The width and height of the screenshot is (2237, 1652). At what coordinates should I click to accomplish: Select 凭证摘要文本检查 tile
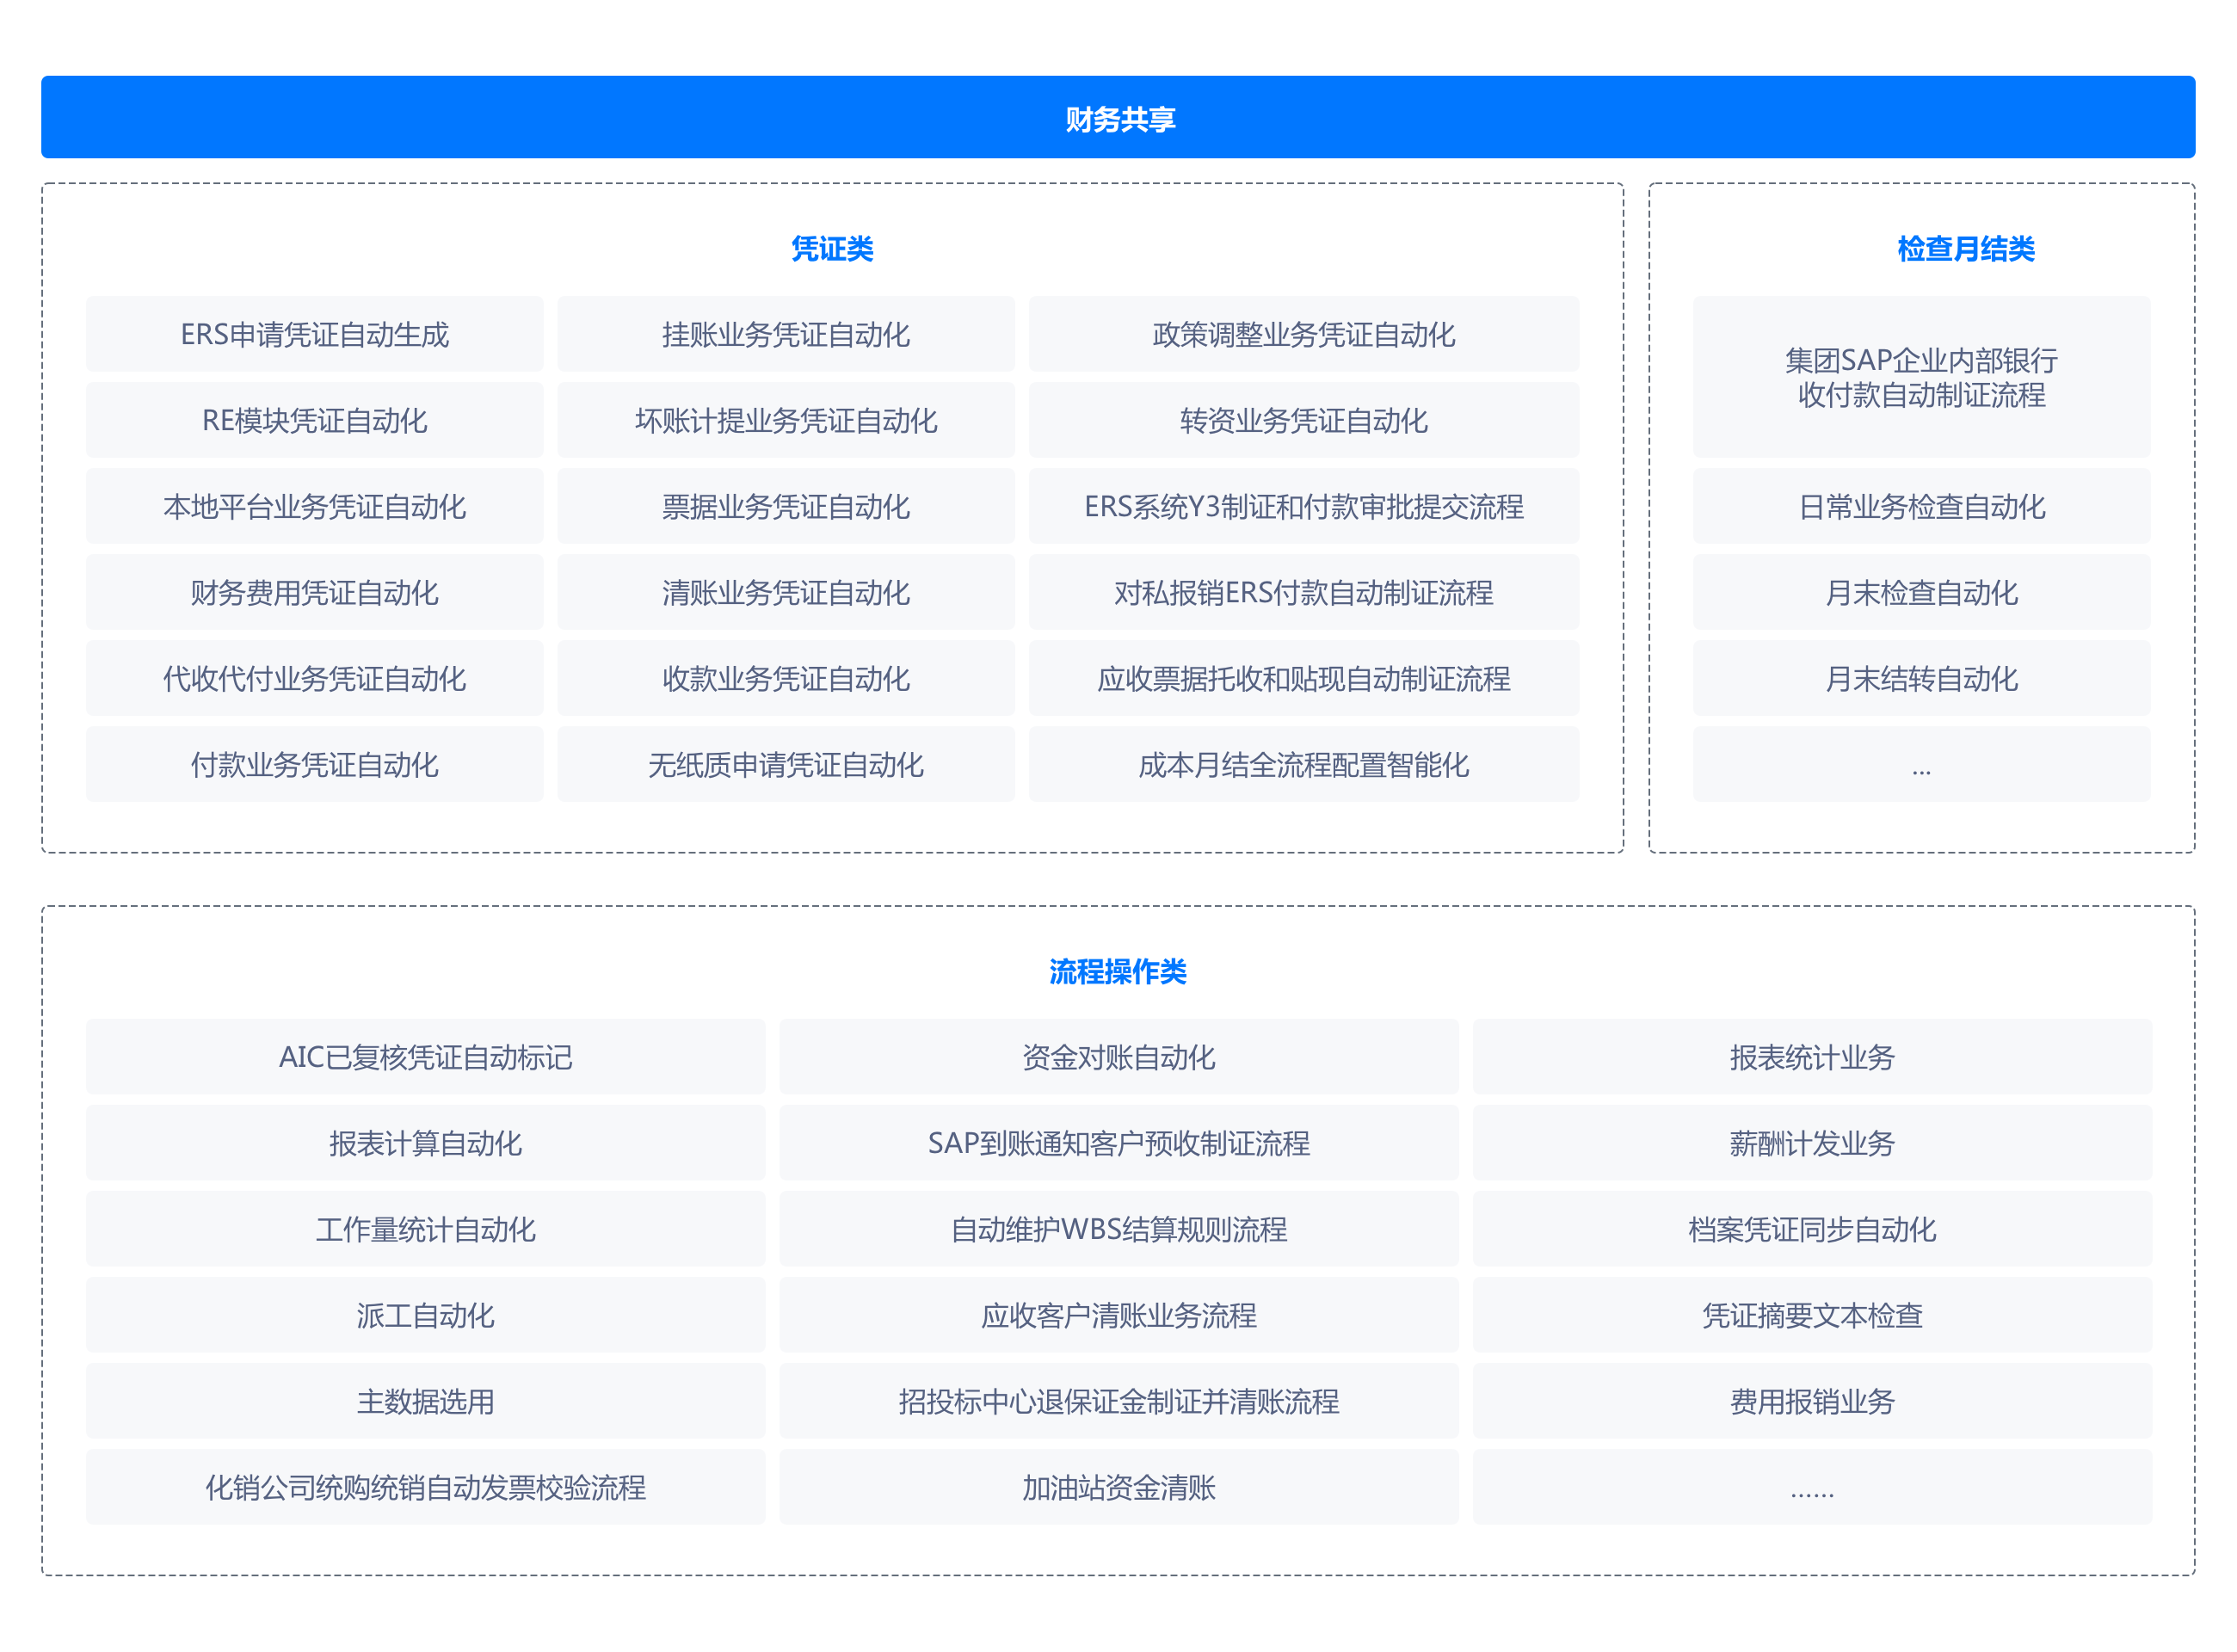1812,1315
